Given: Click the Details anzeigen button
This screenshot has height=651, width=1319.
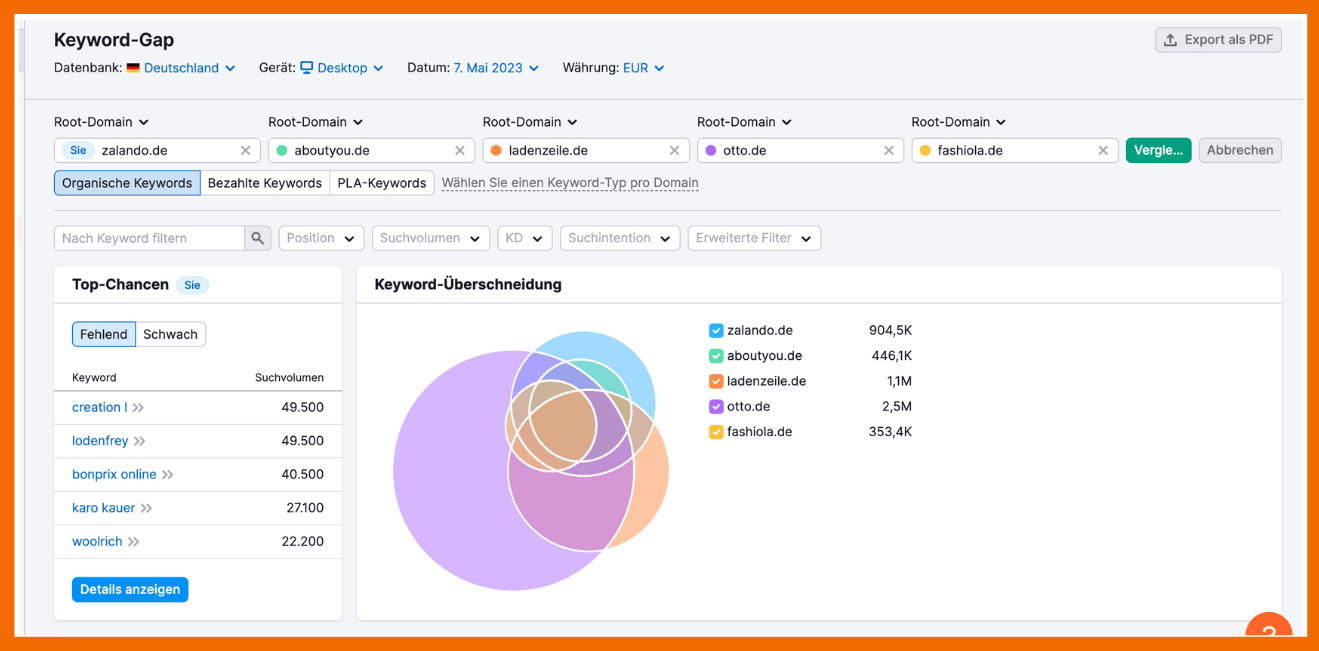Looking at the screenshot, I should point(130,590).
